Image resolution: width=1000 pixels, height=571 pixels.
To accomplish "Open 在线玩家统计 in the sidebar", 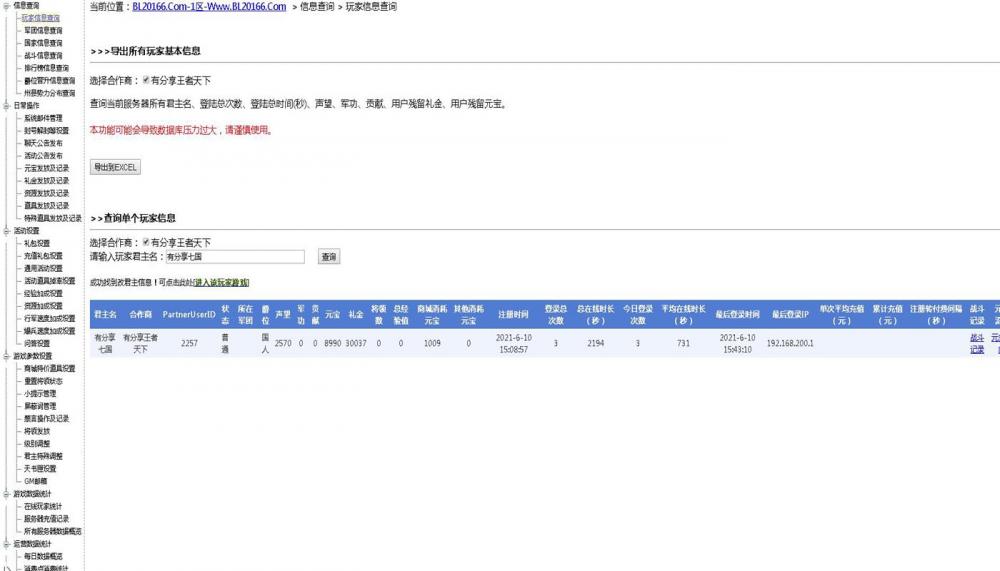I will [43, 507].
